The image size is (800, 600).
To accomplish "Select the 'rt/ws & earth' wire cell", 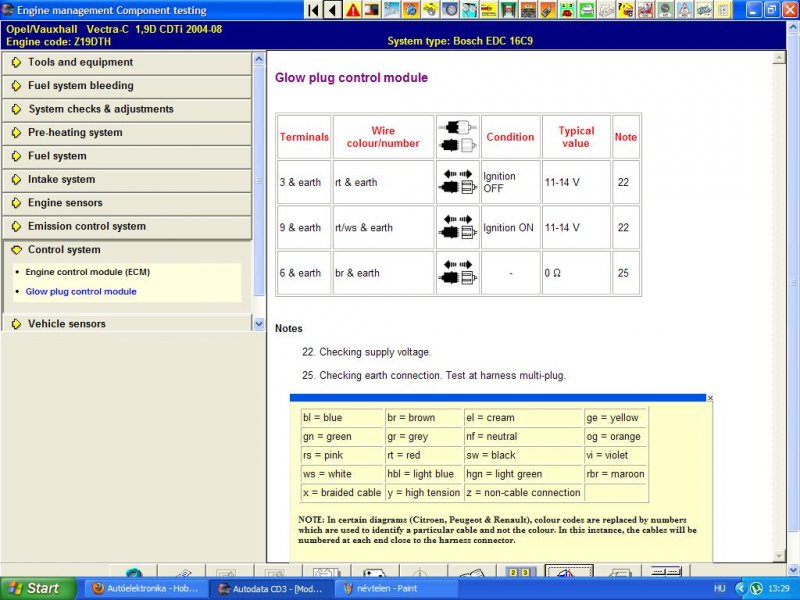I will (383, 228).
